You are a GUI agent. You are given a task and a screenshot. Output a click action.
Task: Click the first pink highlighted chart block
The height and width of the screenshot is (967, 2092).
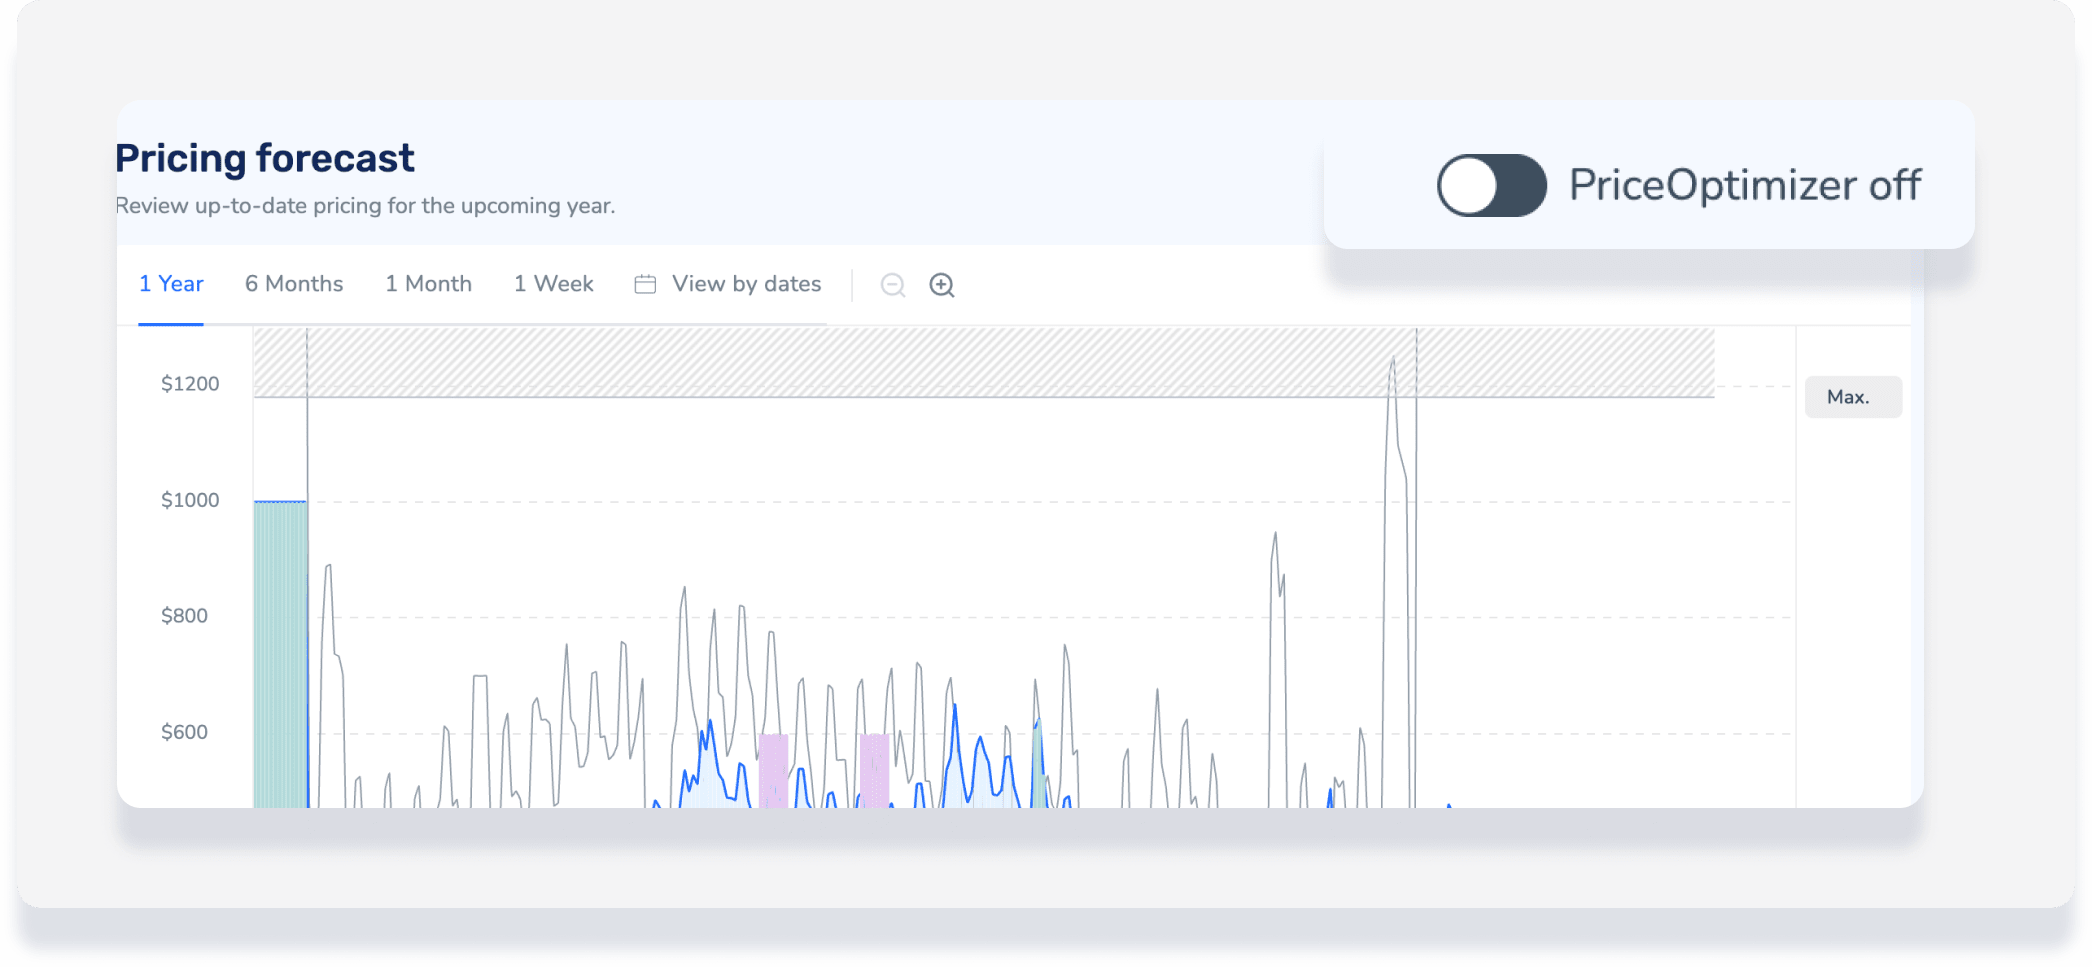[774, 771]
